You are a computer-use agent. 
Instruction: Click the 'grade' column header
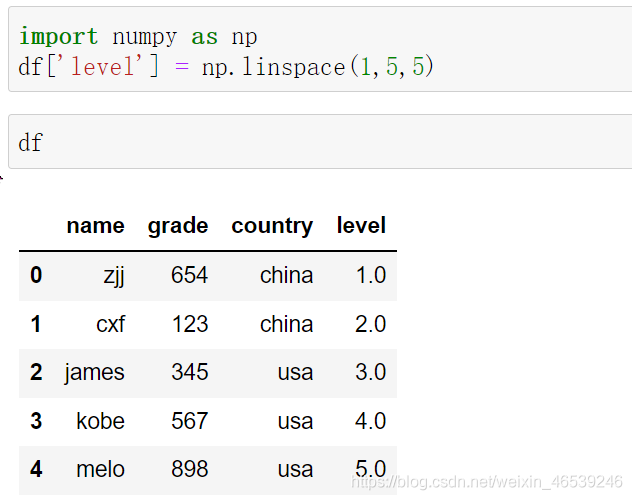tap(178, 226)
